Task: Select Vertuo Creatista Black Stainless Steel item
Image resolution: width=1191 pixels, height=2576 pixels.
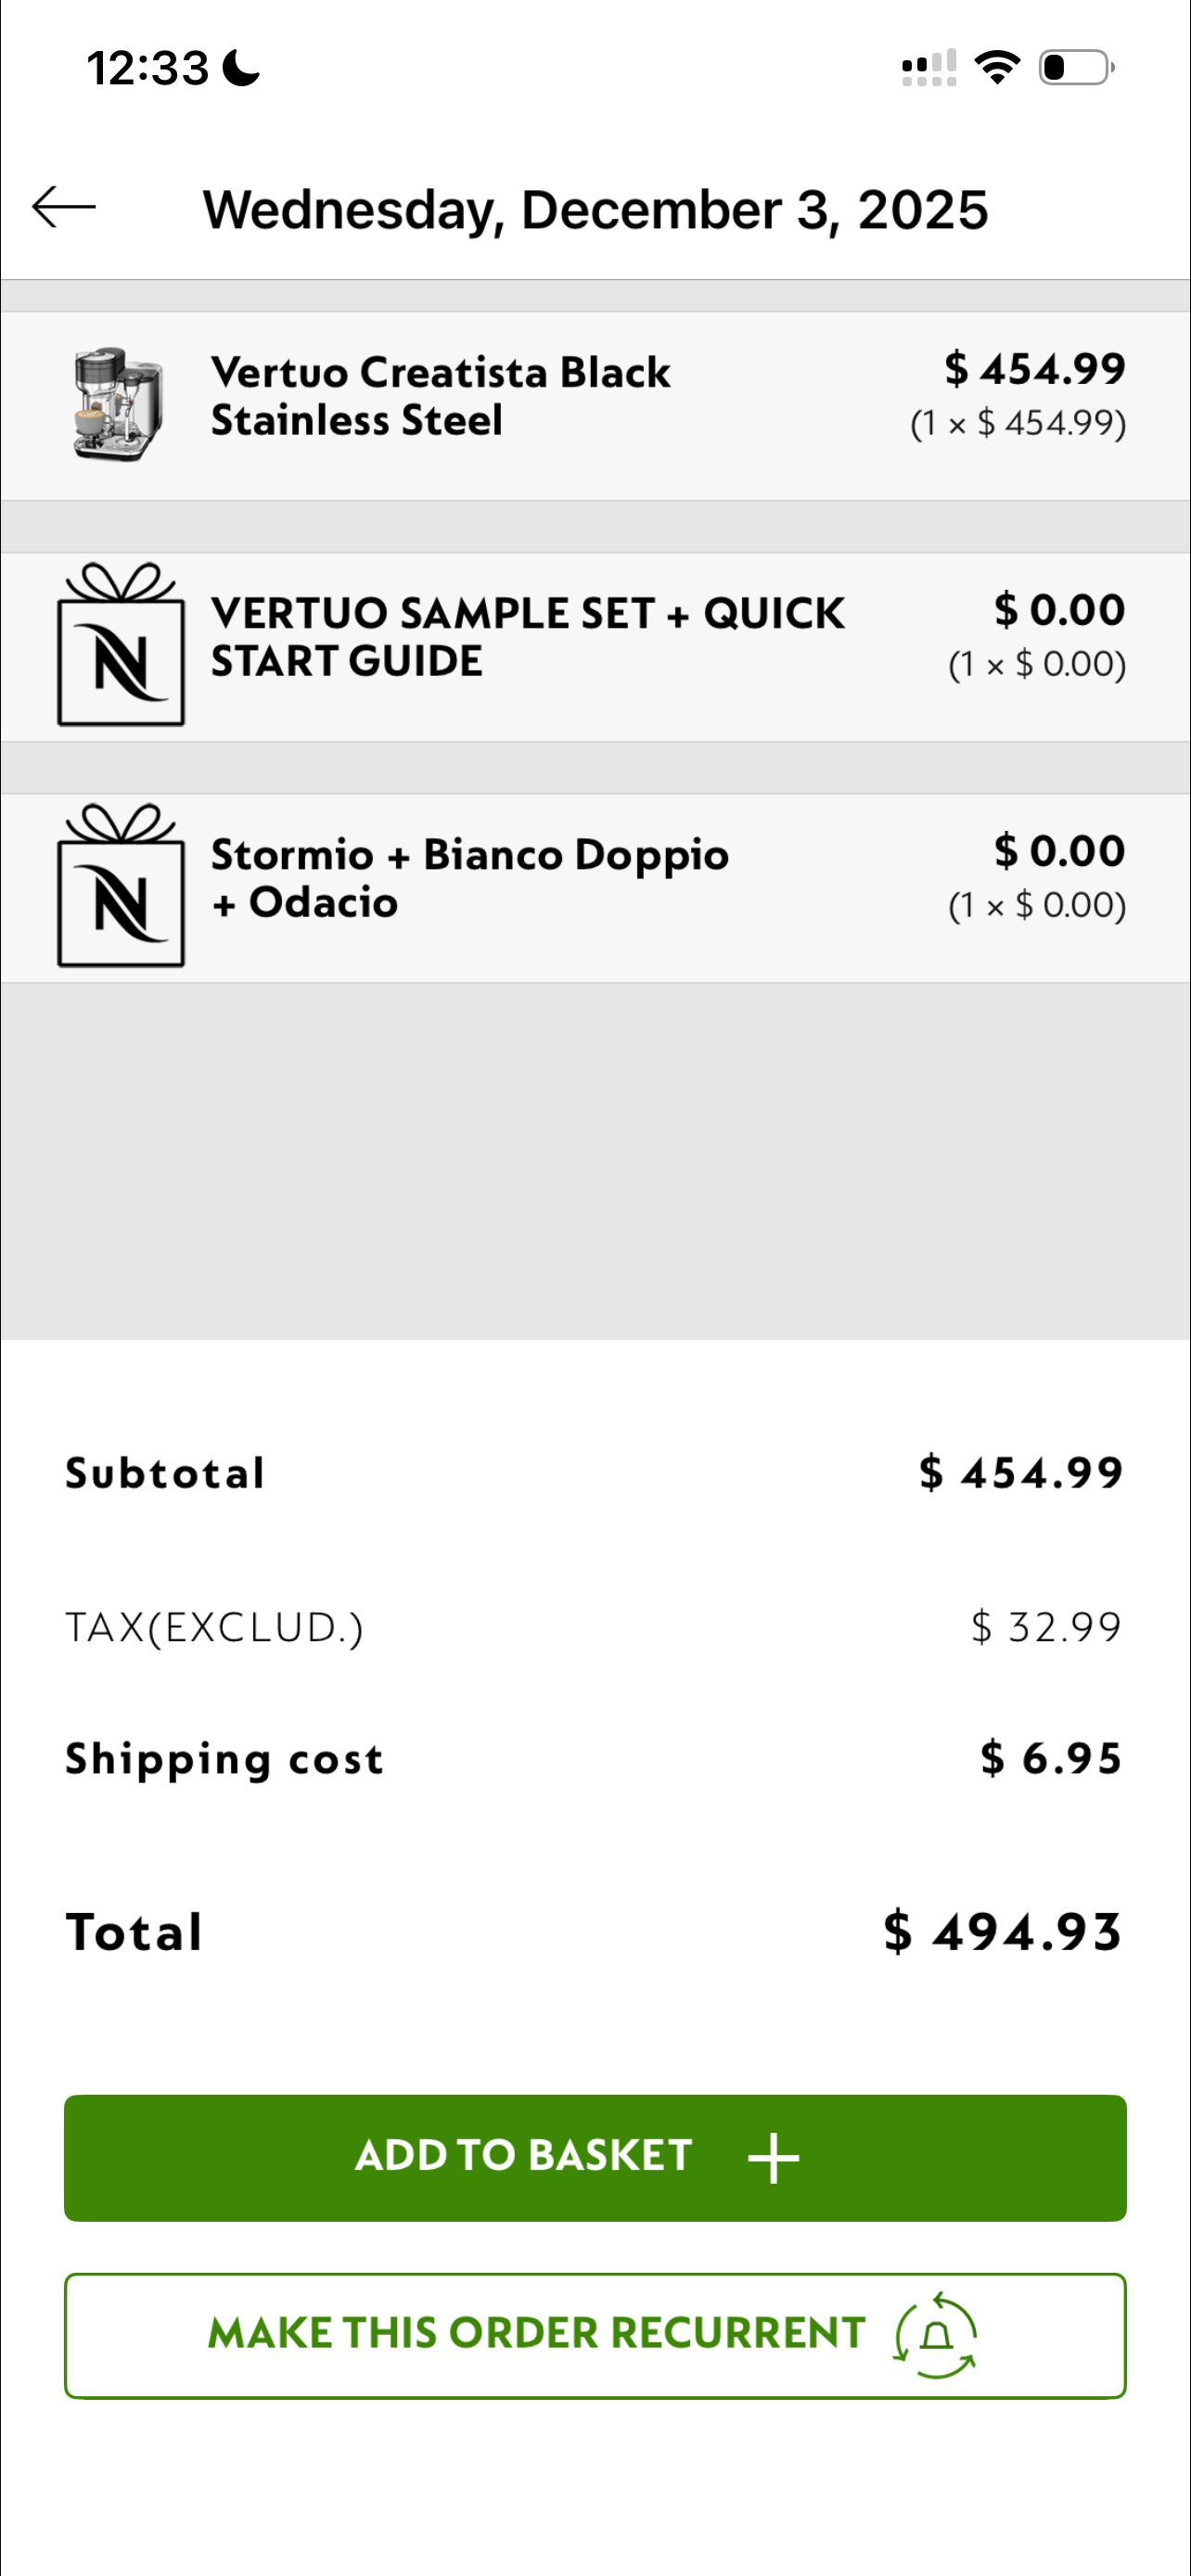Action: (440, 396)
